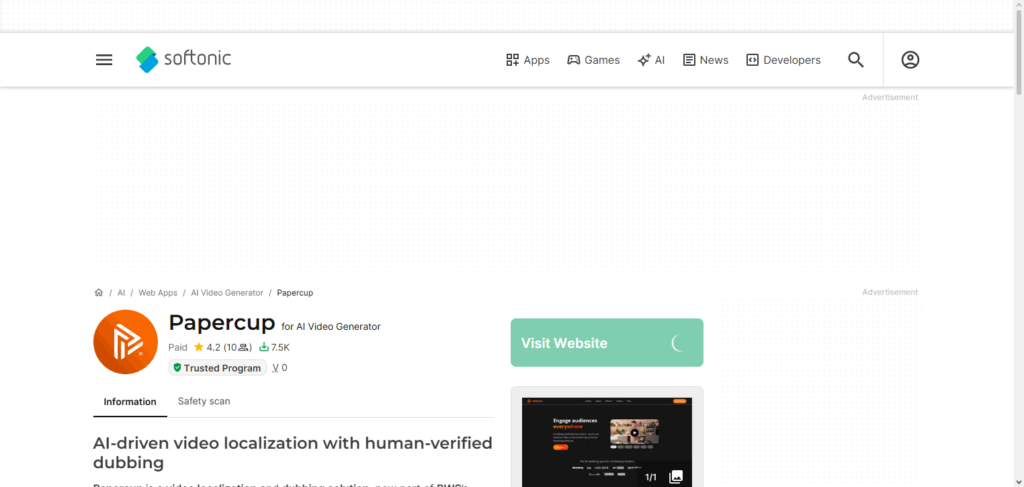
Task: Open the screenshot gallery icon
Action: (x=677, y=477)
